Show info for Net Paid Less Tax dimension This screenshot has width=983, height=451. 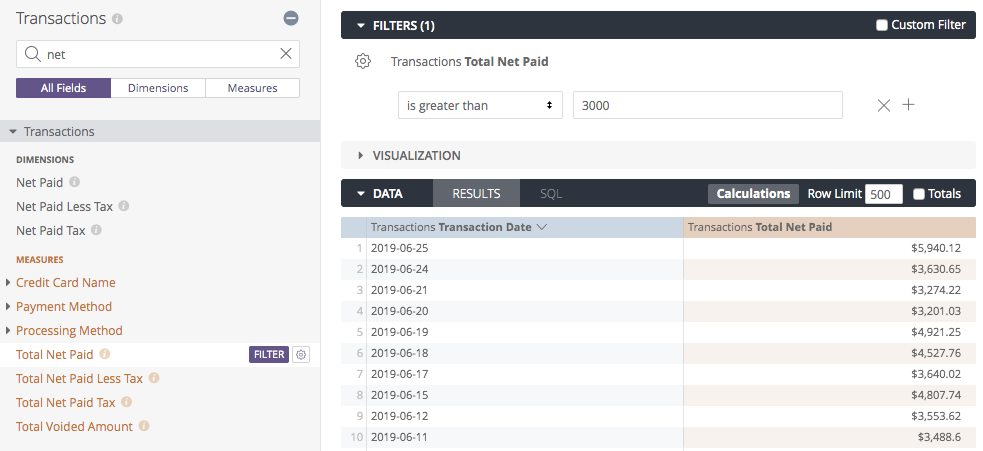(x=124, y=207)
